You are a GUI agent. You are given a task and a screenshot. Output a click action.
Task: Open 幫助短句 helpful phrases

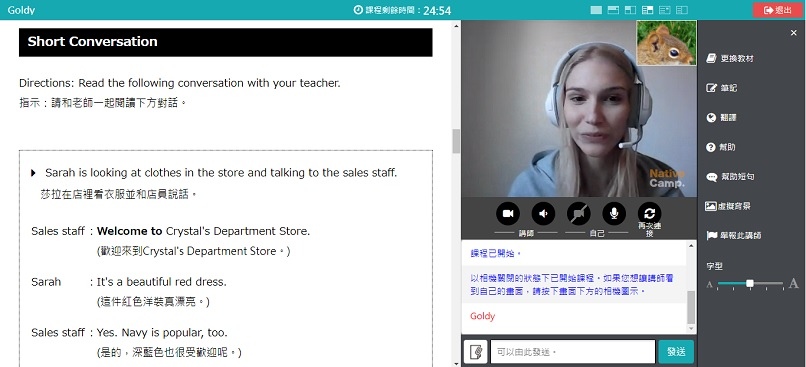tap(730, 176)
